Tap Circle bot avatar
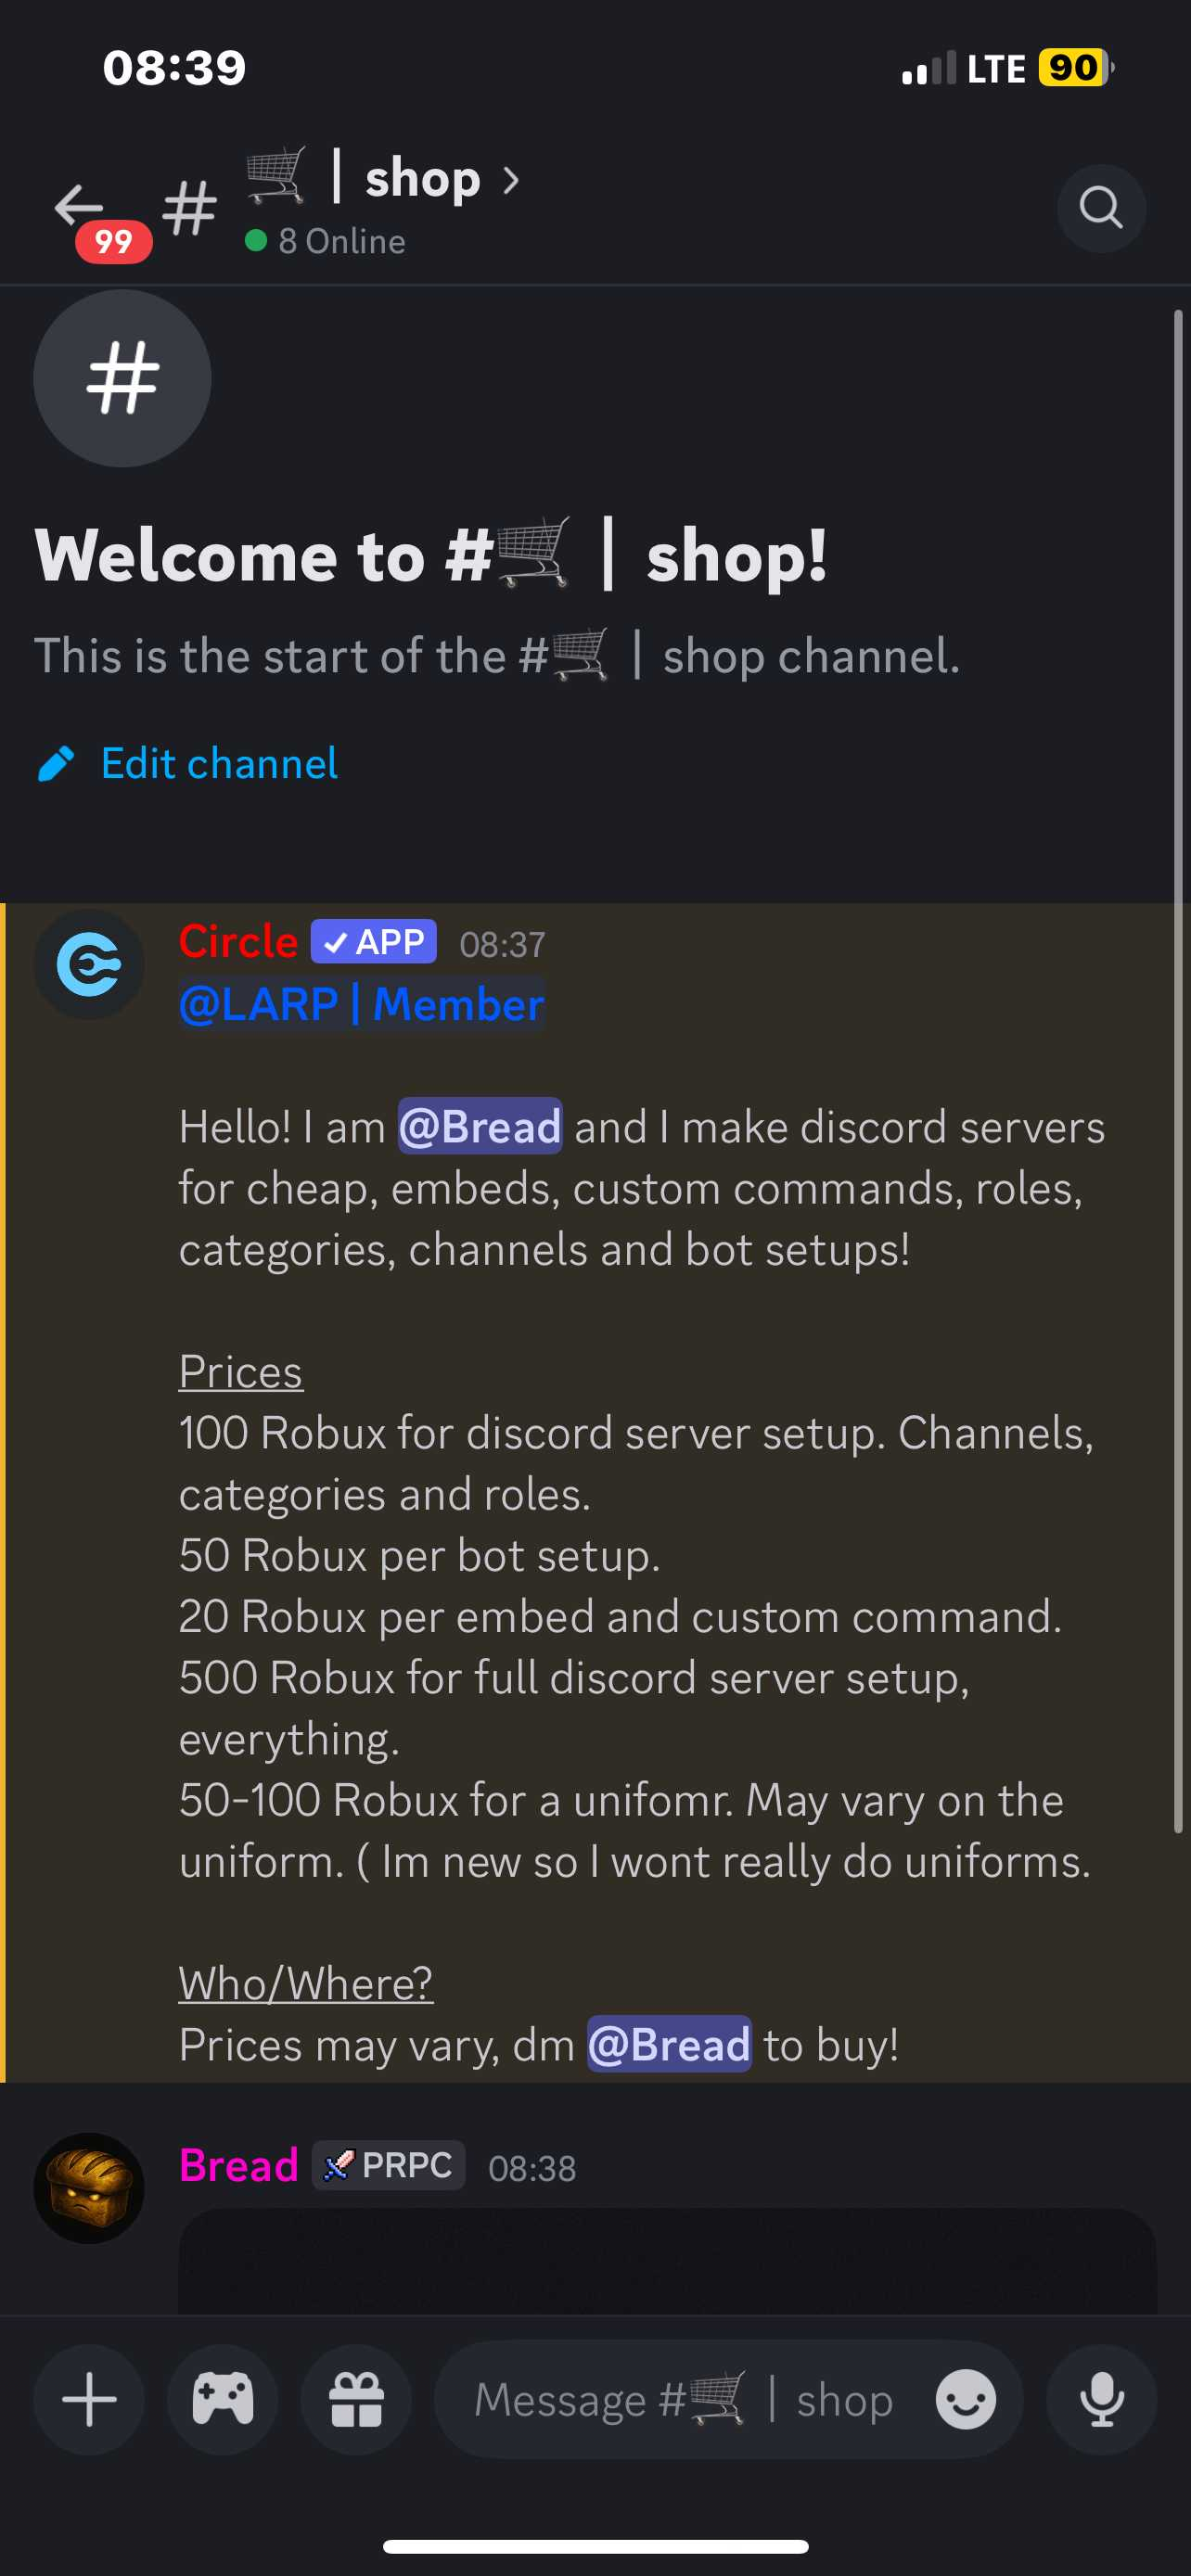This screenshot has width=1191, height=2576. (x=89, y=965)
